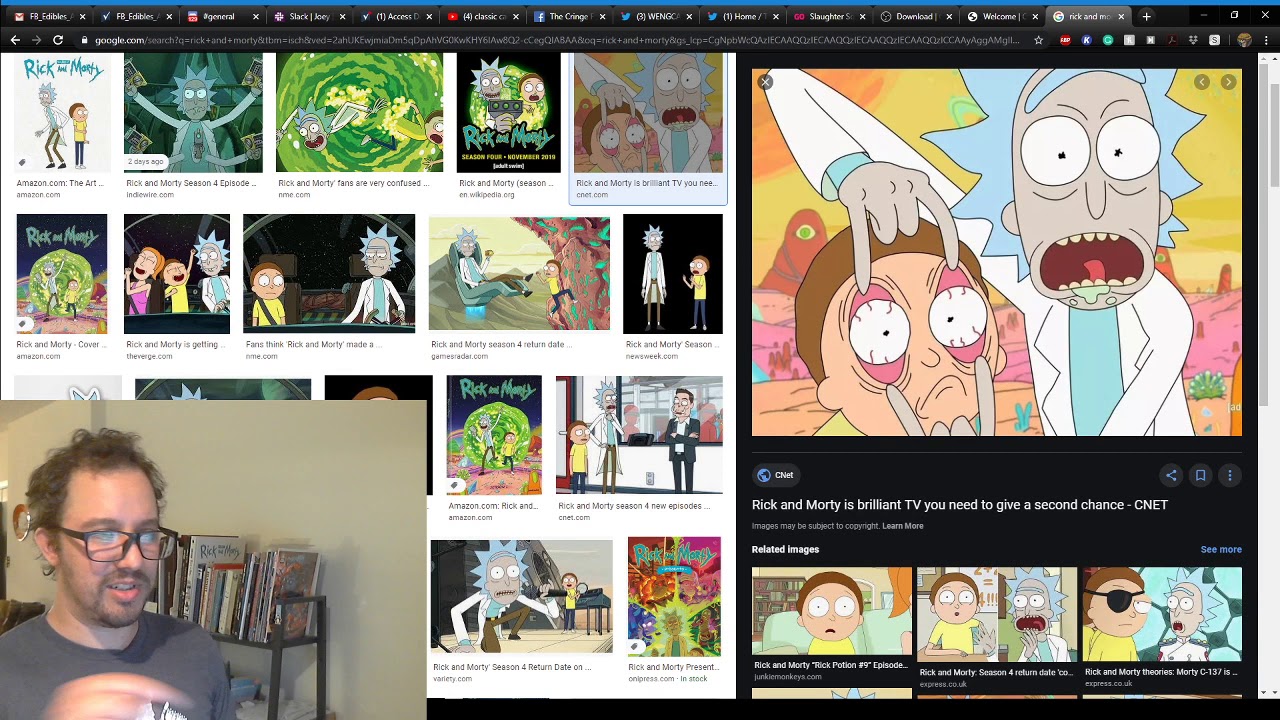Click the CNet source chip
The image size is (1280, 720).
coord(775,475)
